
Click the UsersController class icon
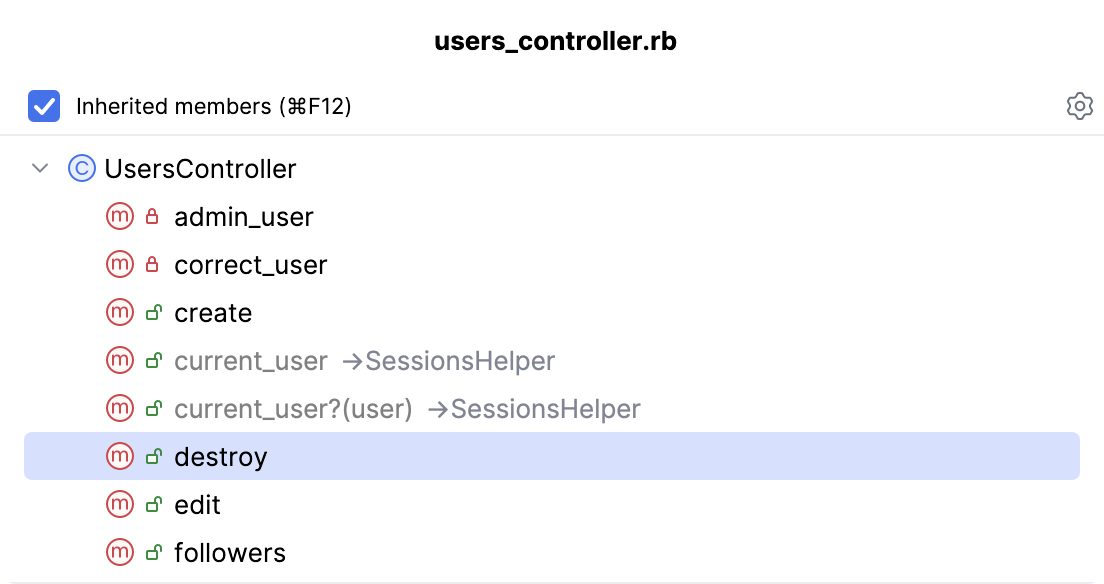coord(81,169)
